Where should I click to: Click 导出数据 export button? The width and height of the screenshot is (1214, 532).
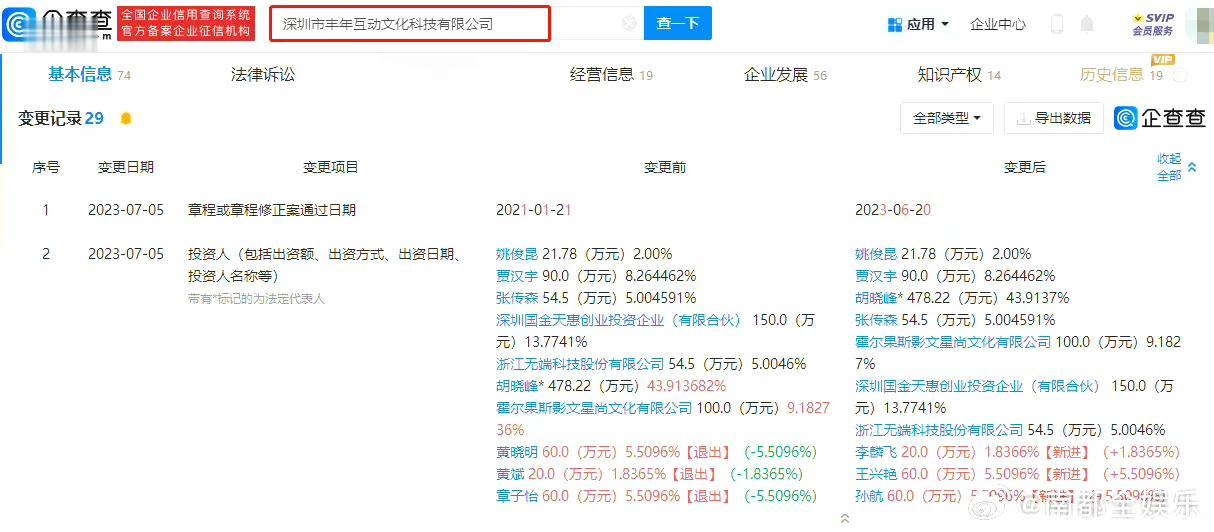pyautogui.click(x=1054, y=118)
